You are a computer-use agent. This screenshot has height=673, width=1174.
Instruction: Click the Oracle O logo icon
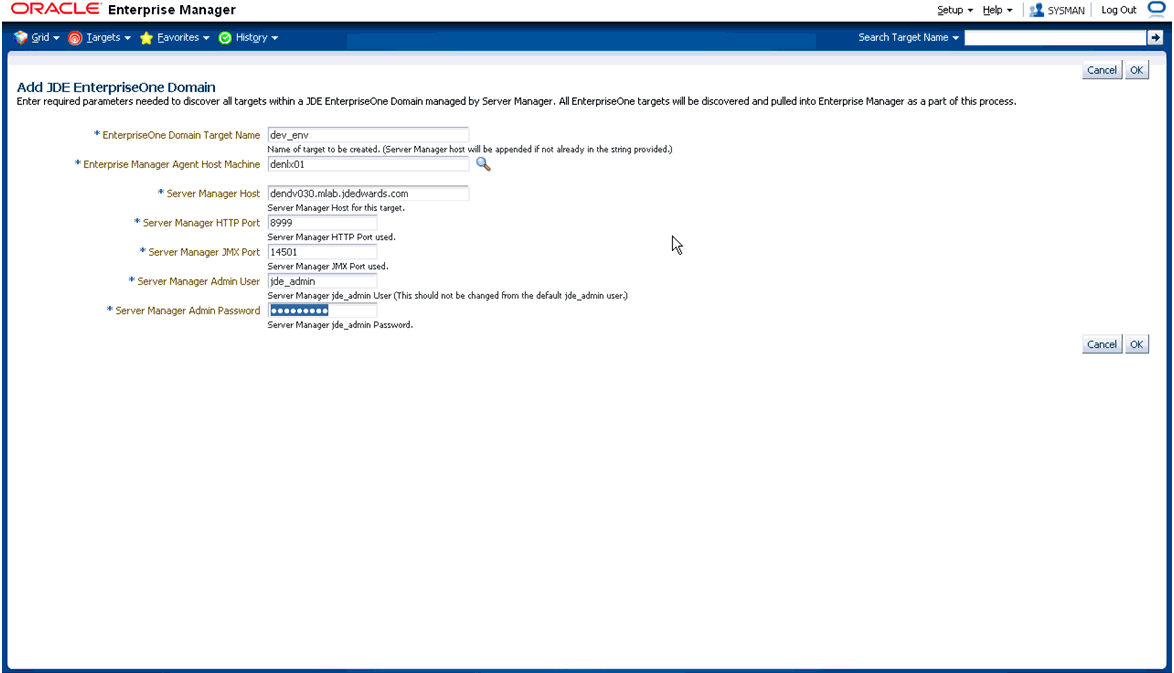click(1156, 10)
